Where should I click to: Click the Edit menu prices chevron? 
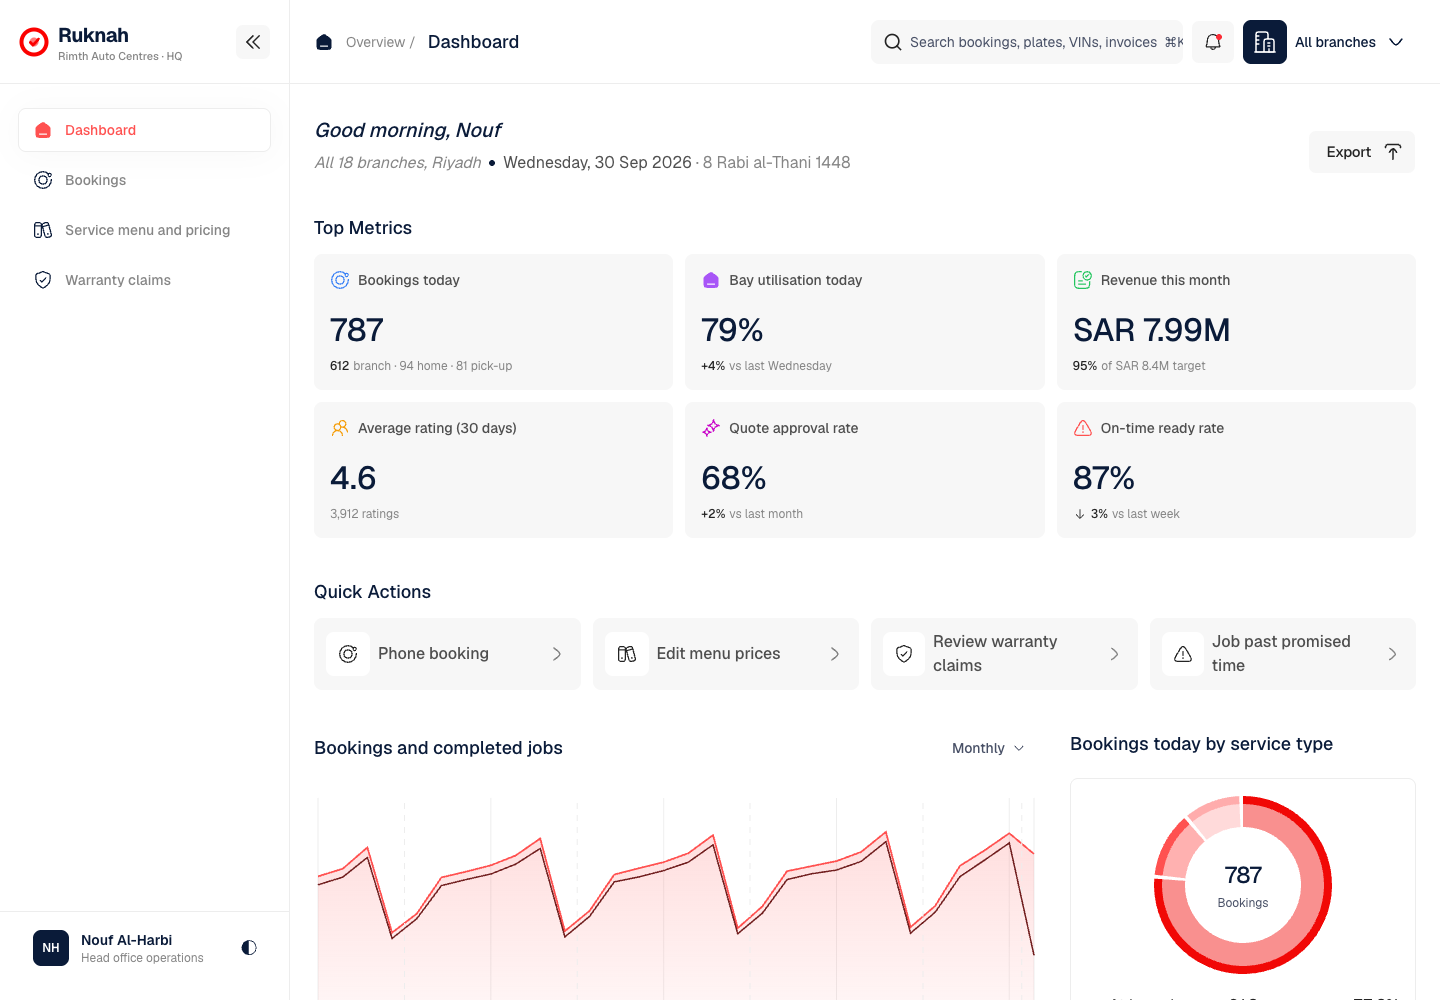click(835, 654)
